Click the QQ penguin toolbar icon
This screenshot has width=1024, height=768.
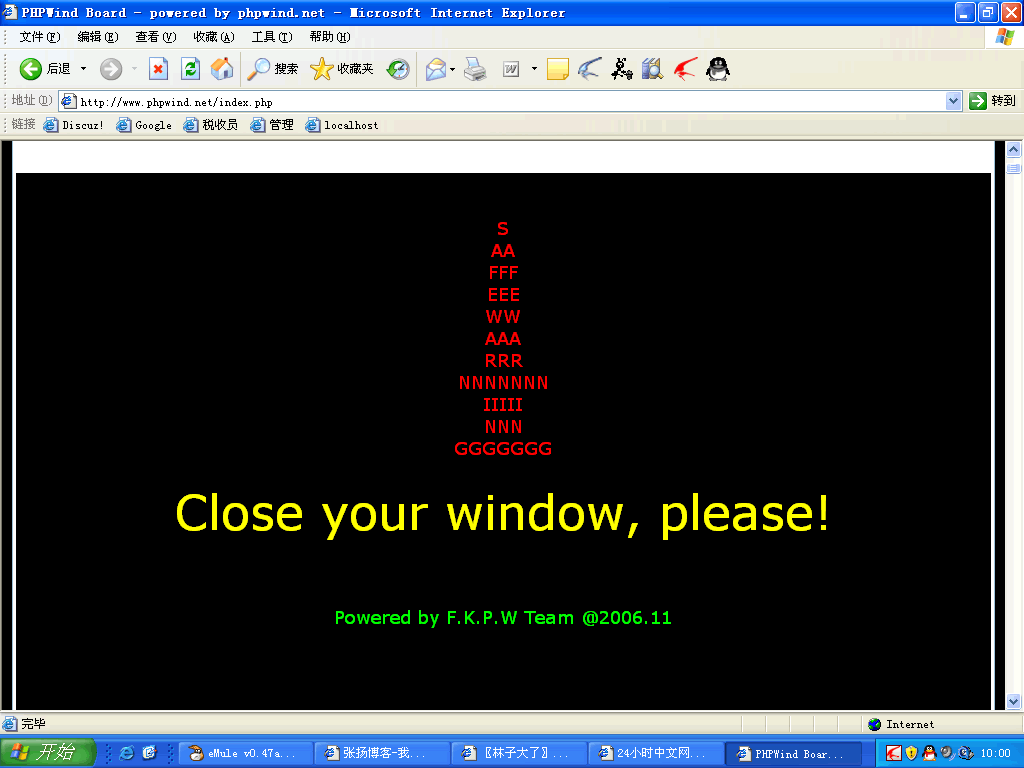point(717,69)
